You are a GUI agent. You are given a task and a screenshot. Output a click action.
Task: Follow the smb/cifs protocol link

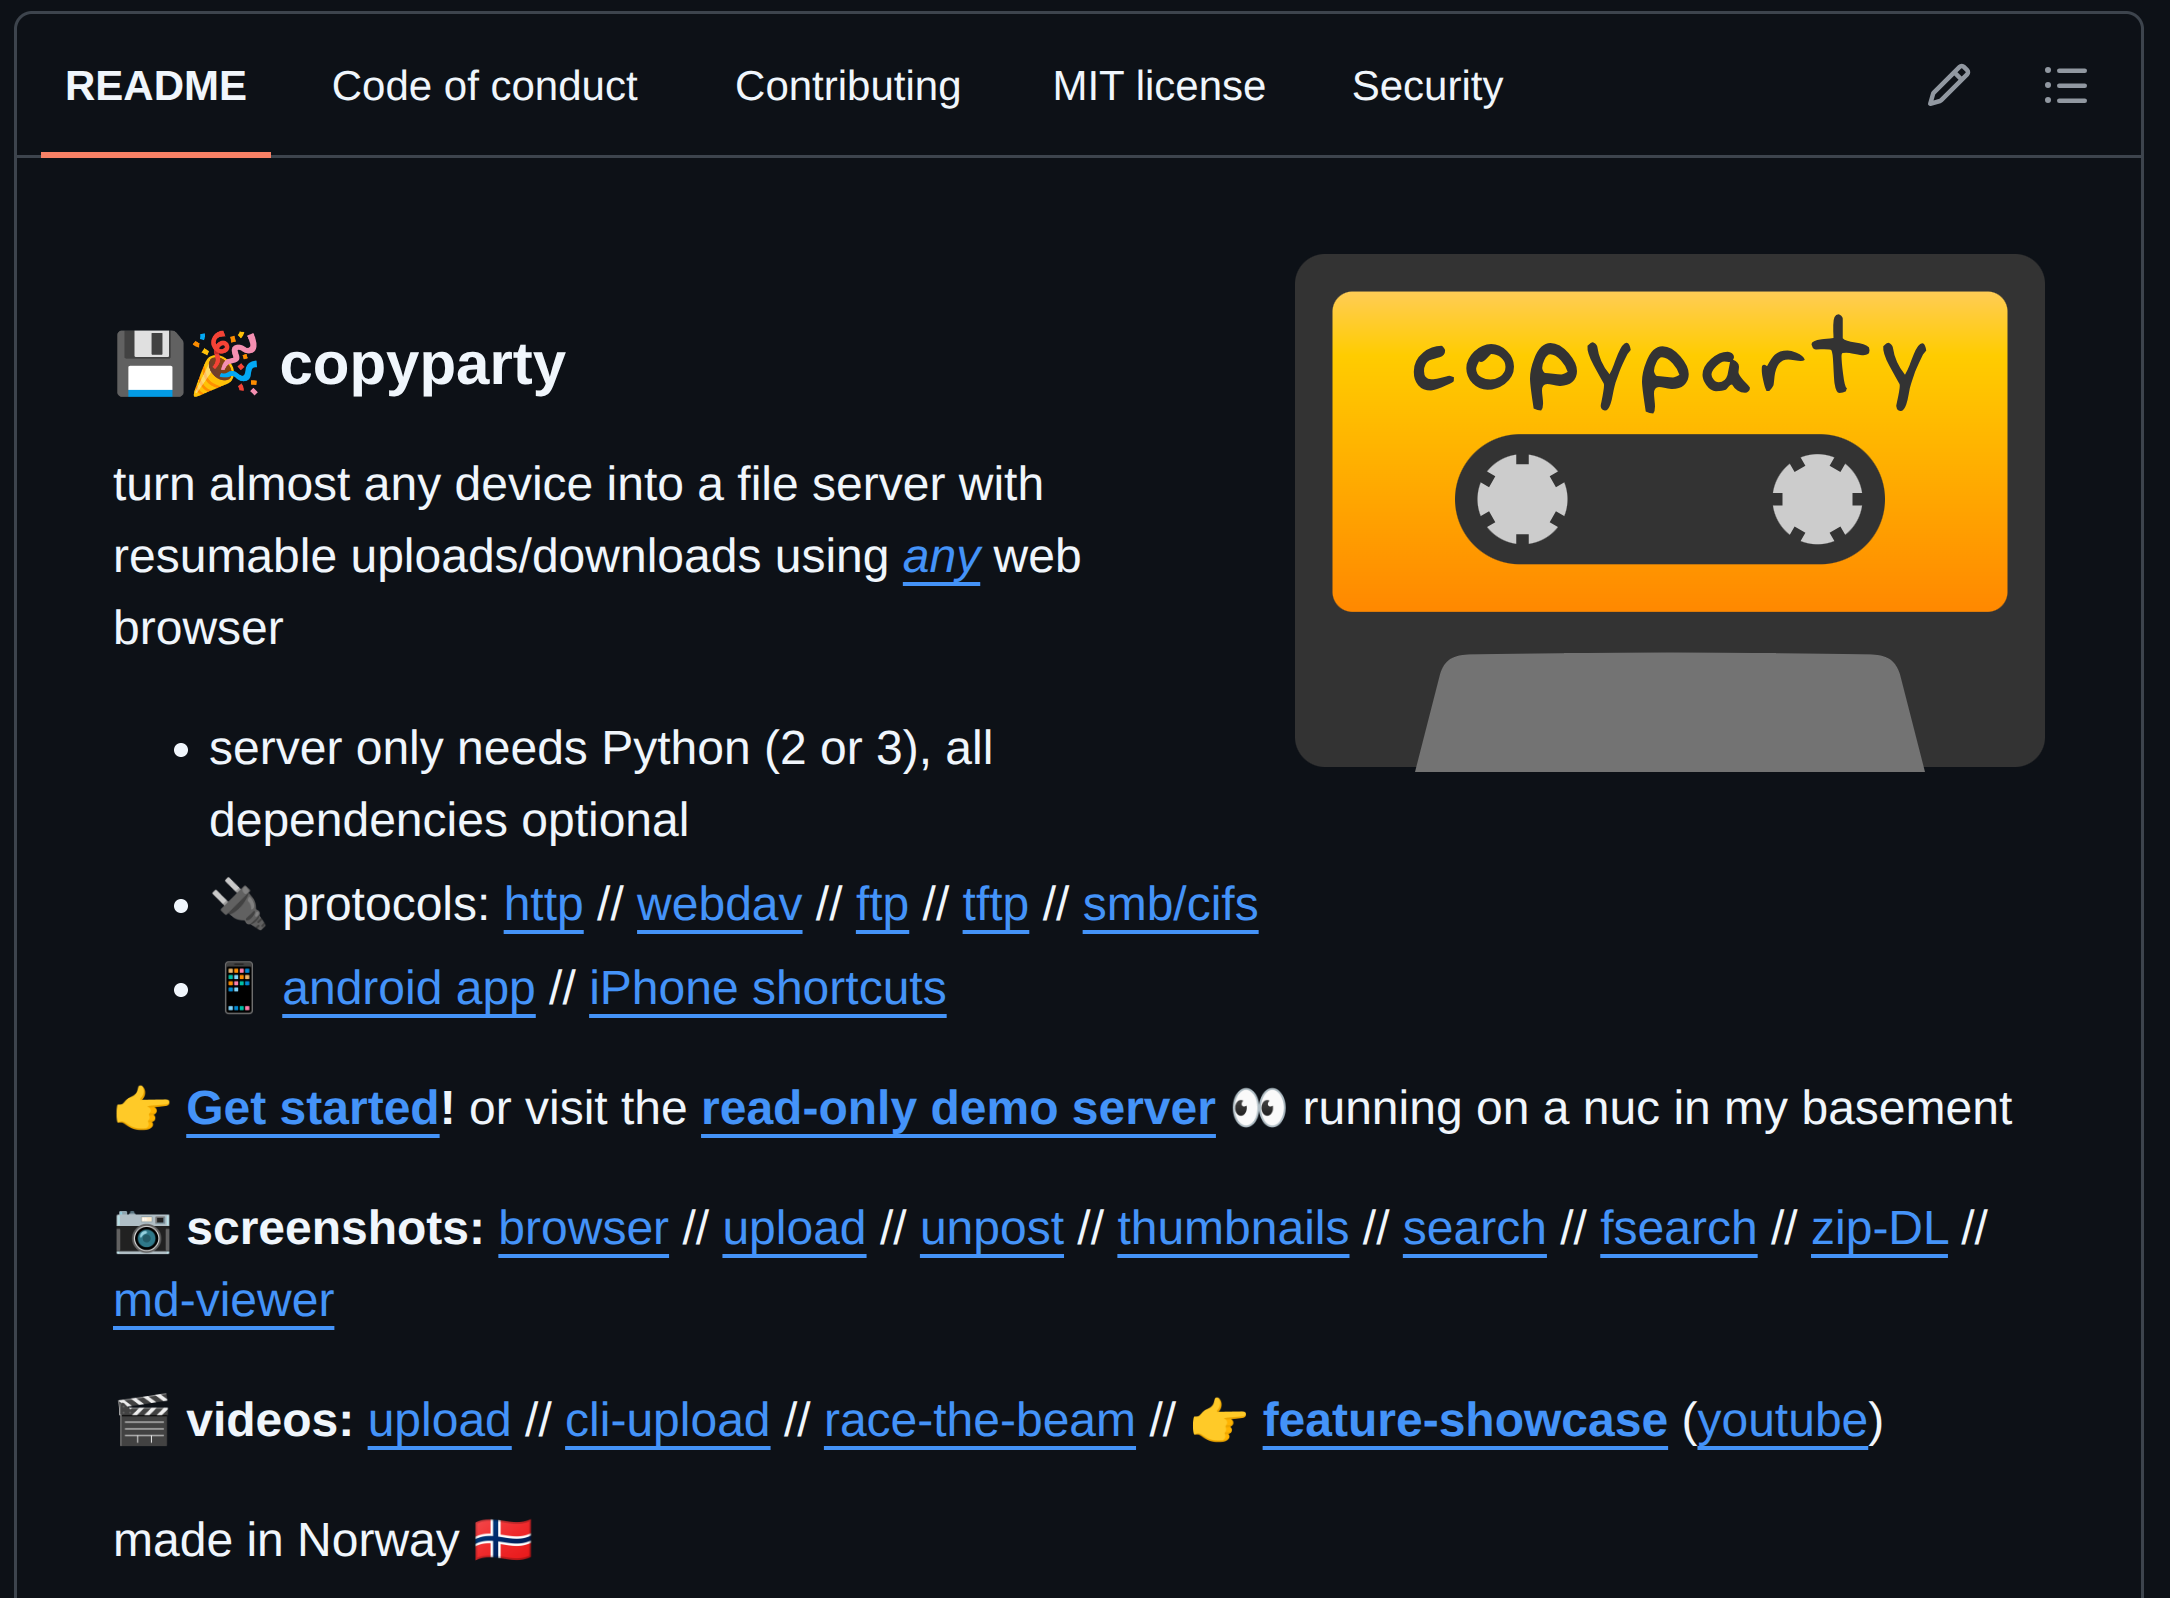click(1169, 904)
